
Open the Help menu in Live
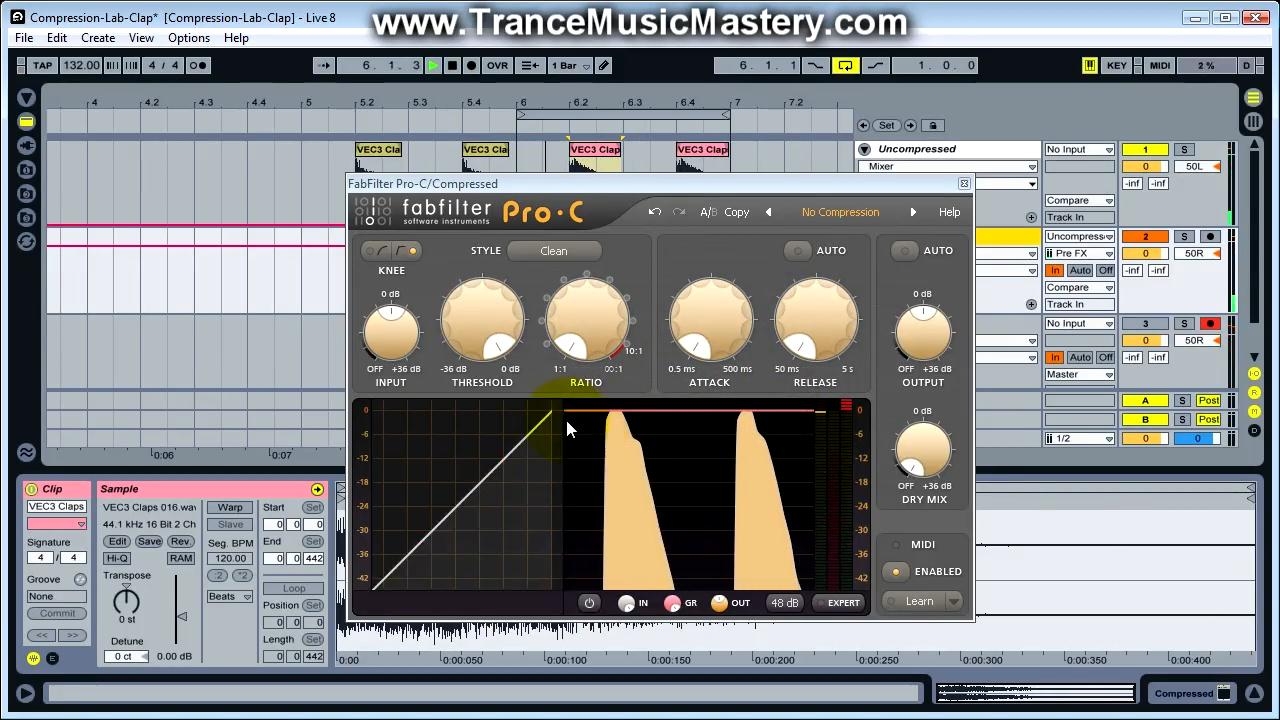236,38
